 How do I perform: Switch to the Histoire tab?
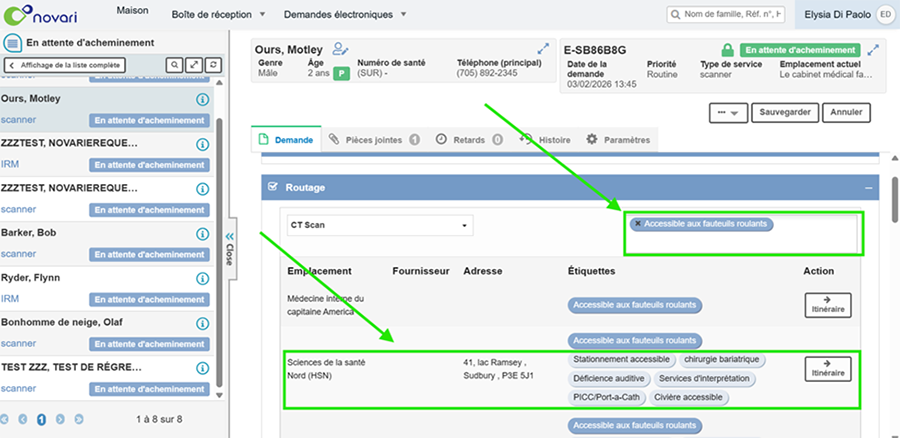pos(545,139)
